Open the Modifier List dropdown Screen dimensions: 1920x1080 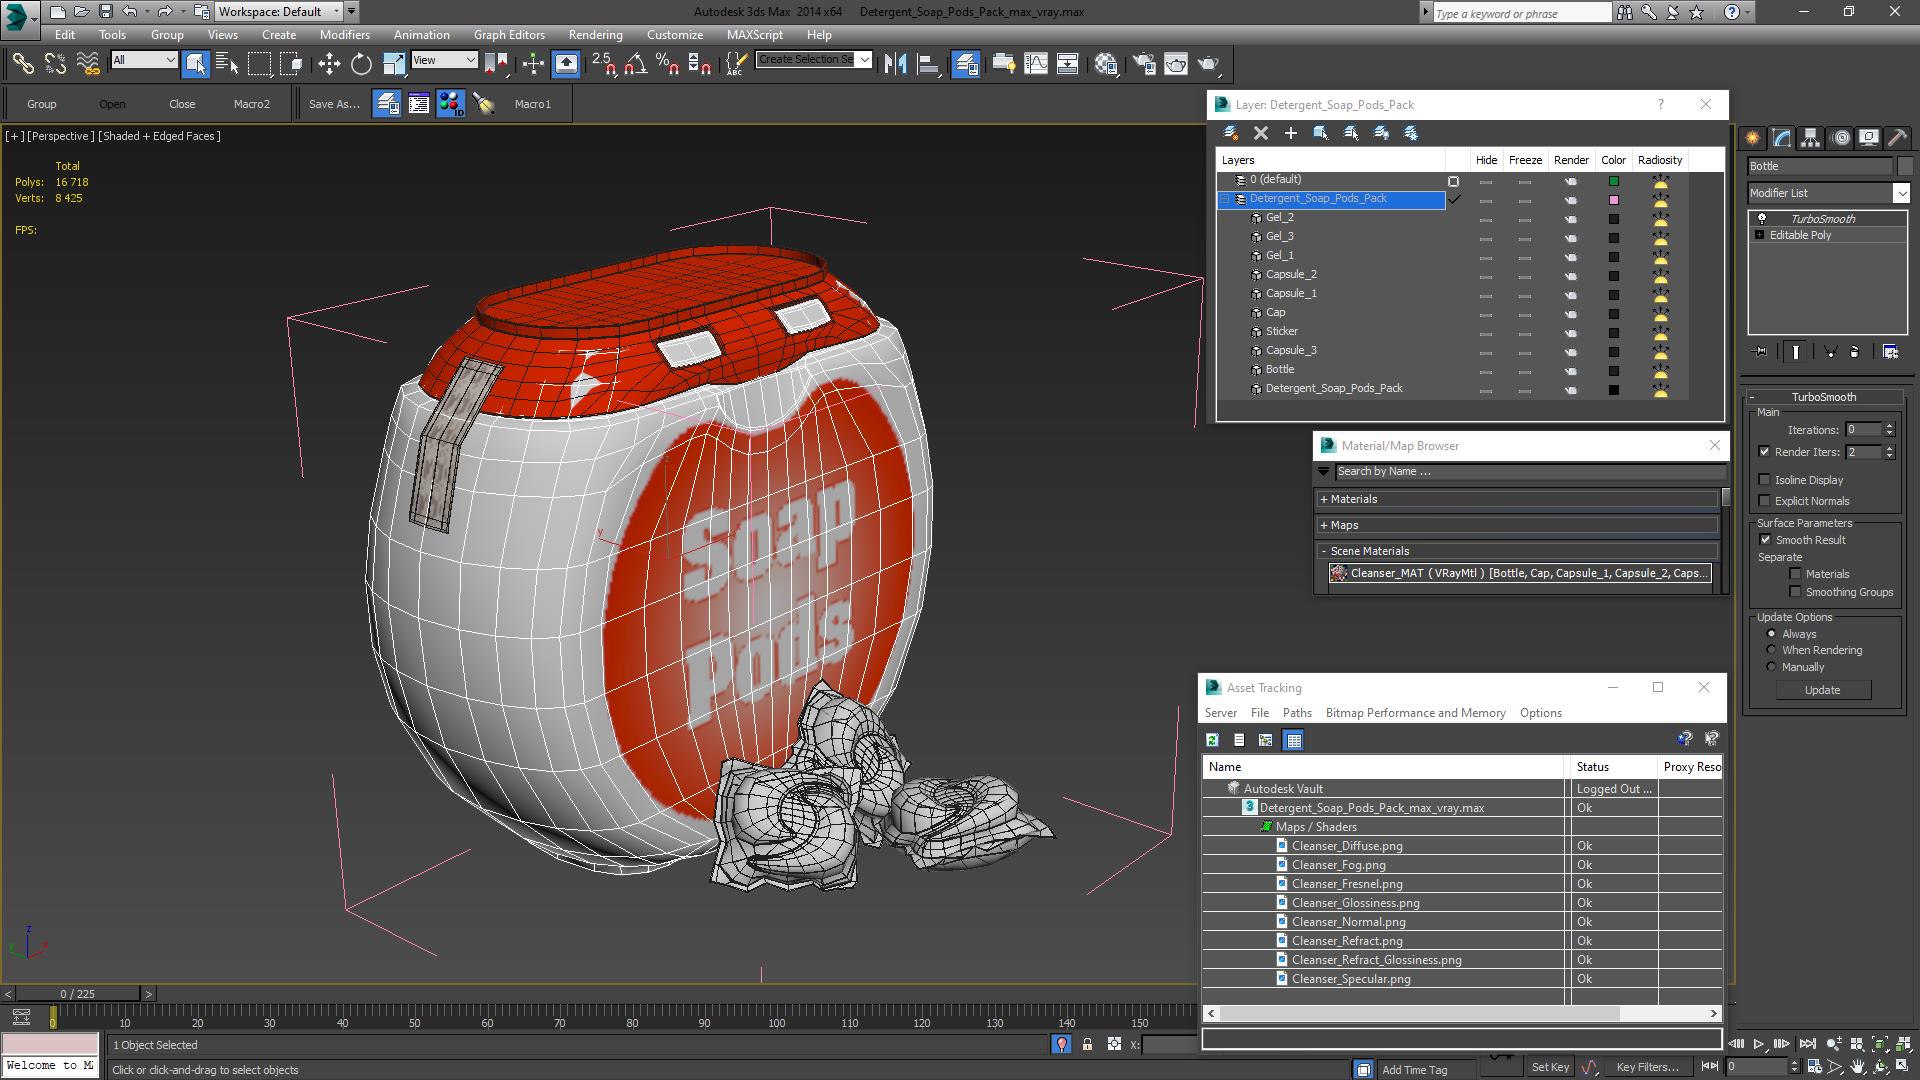coord(1828,193)
